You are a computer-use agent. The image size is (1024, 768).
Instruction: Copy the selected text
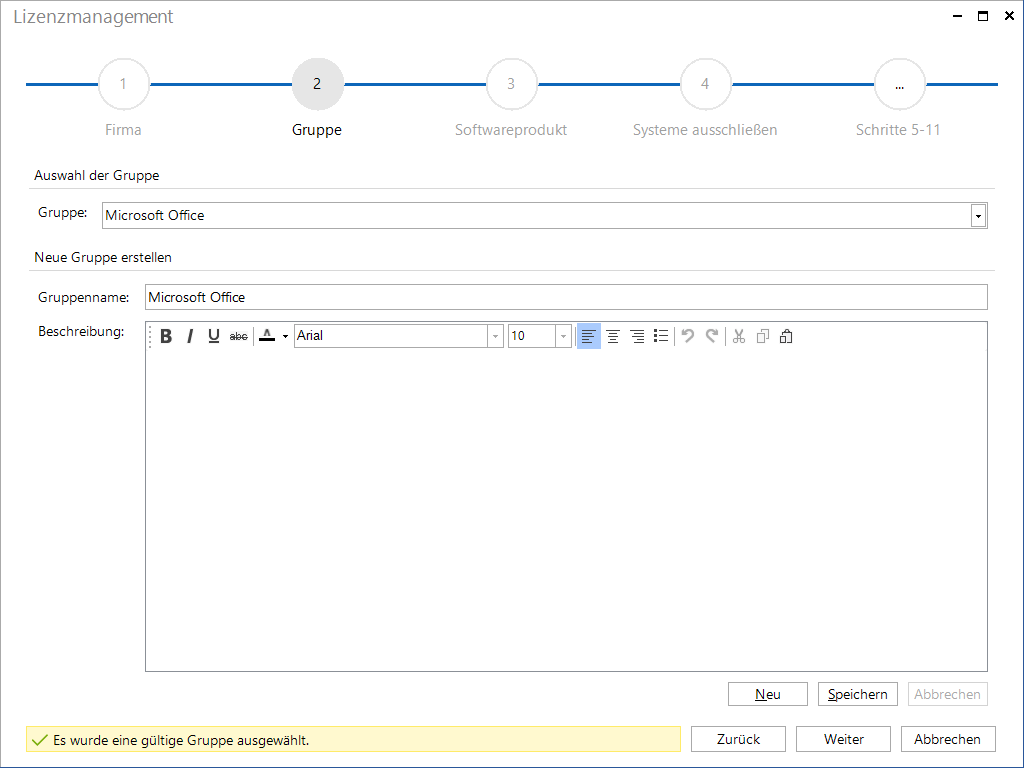(x=762, y=336)
